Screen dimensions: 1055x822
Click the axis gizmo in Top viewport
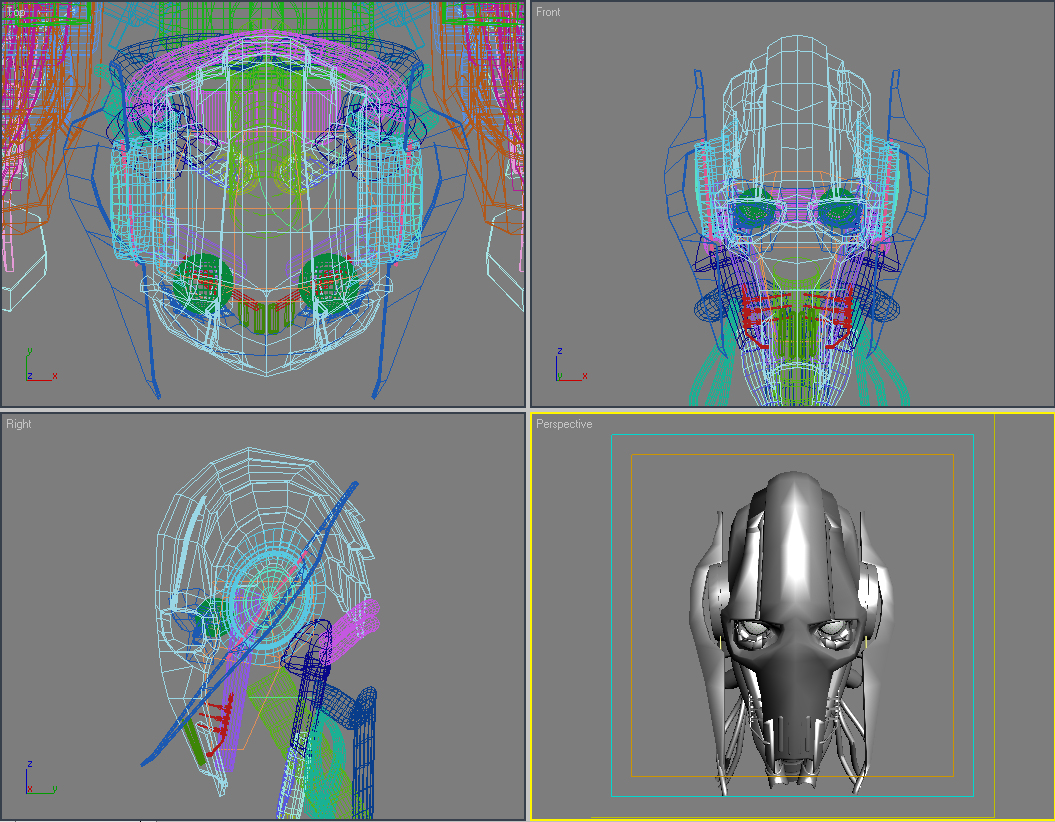point(41,365)
